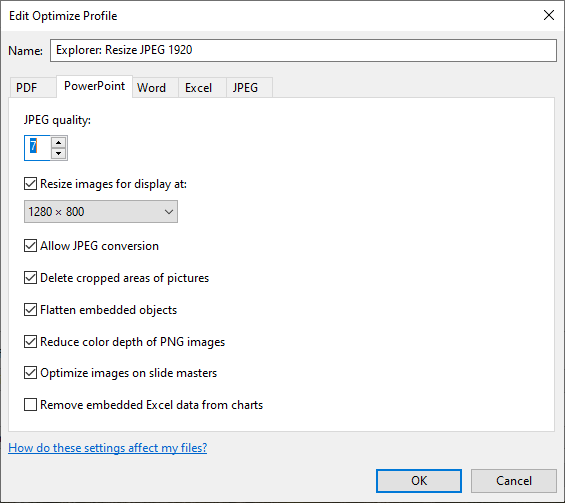Decrease JPEG quality with down arrow
Viewport: 565px width, 503px height.
tap(58, 153)
